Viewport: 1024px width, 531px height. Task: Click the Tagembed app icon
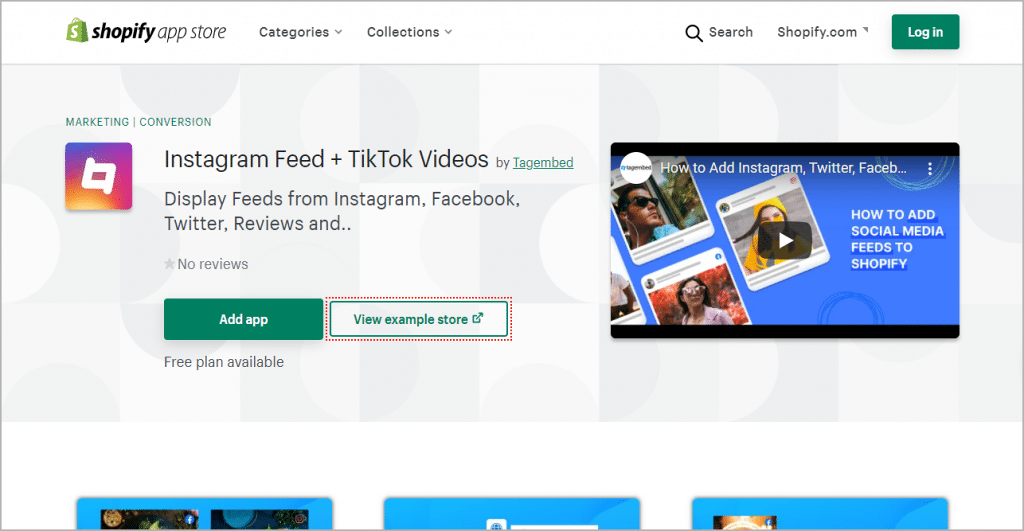(x=99, y=176)
